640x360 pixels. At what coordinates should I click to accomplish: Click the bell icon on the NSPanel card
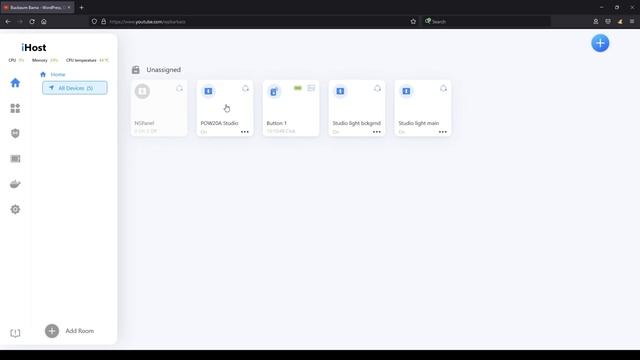(180, 88)
